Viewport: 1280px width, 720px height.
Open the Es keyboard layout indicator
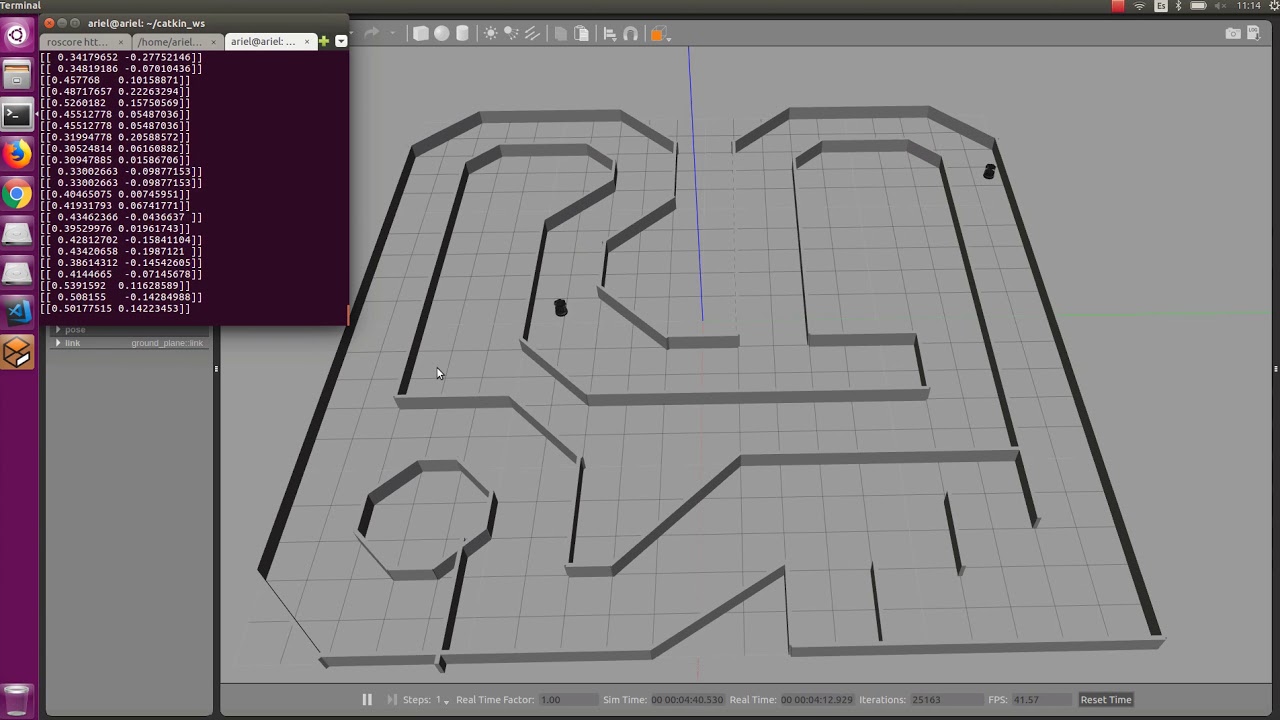coord(1161,6)
